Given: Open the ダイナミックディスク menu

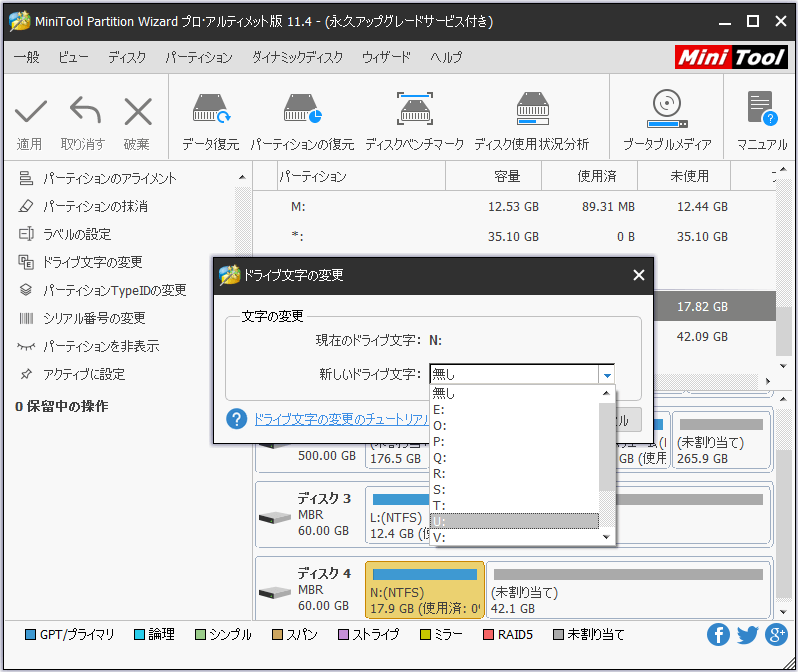Looking at the screenshot, I should click(x=298, y=57).
